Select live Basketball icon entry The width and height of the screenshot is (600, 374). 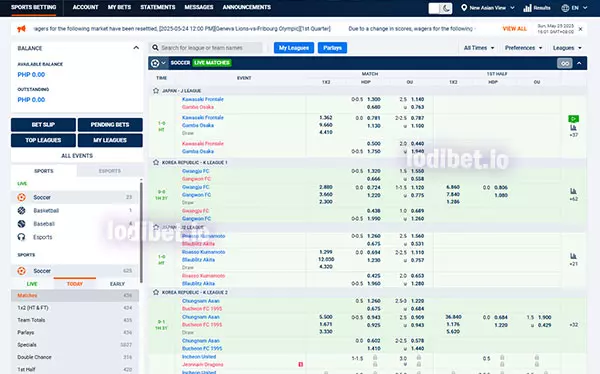click(75, 211)
